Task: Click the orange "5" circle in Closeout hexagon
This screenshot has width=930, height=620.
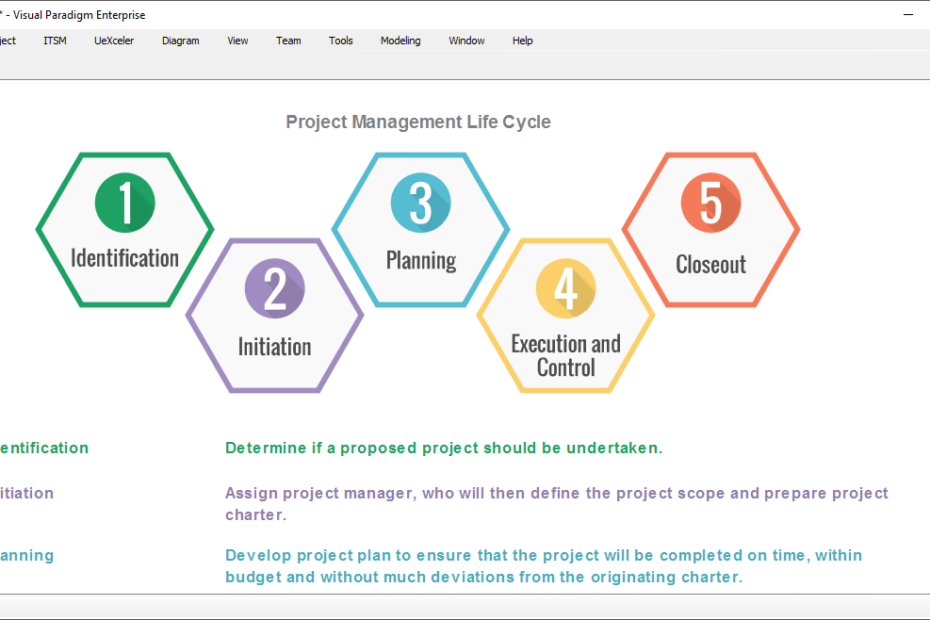Action: tap(710, 200)
